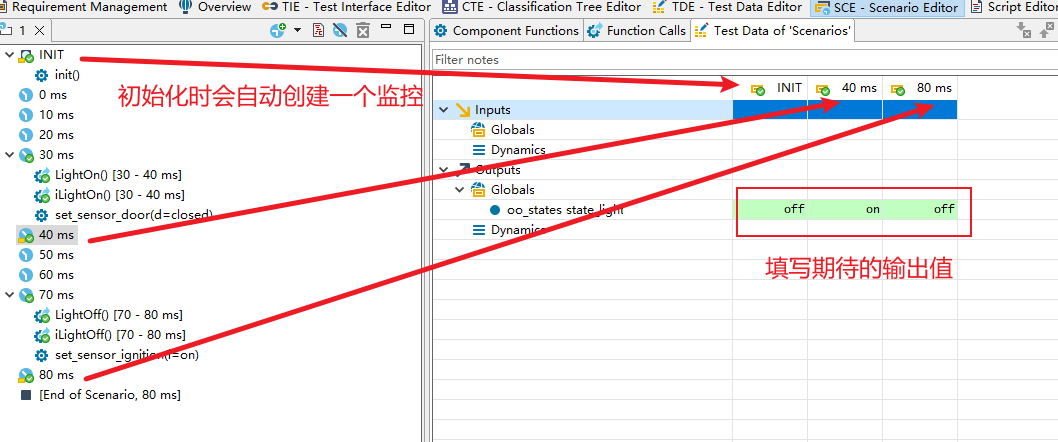This screenshot has width=1058, height=442.
Task: Click the black square End of Scenario icon
Action: (26, 395)
